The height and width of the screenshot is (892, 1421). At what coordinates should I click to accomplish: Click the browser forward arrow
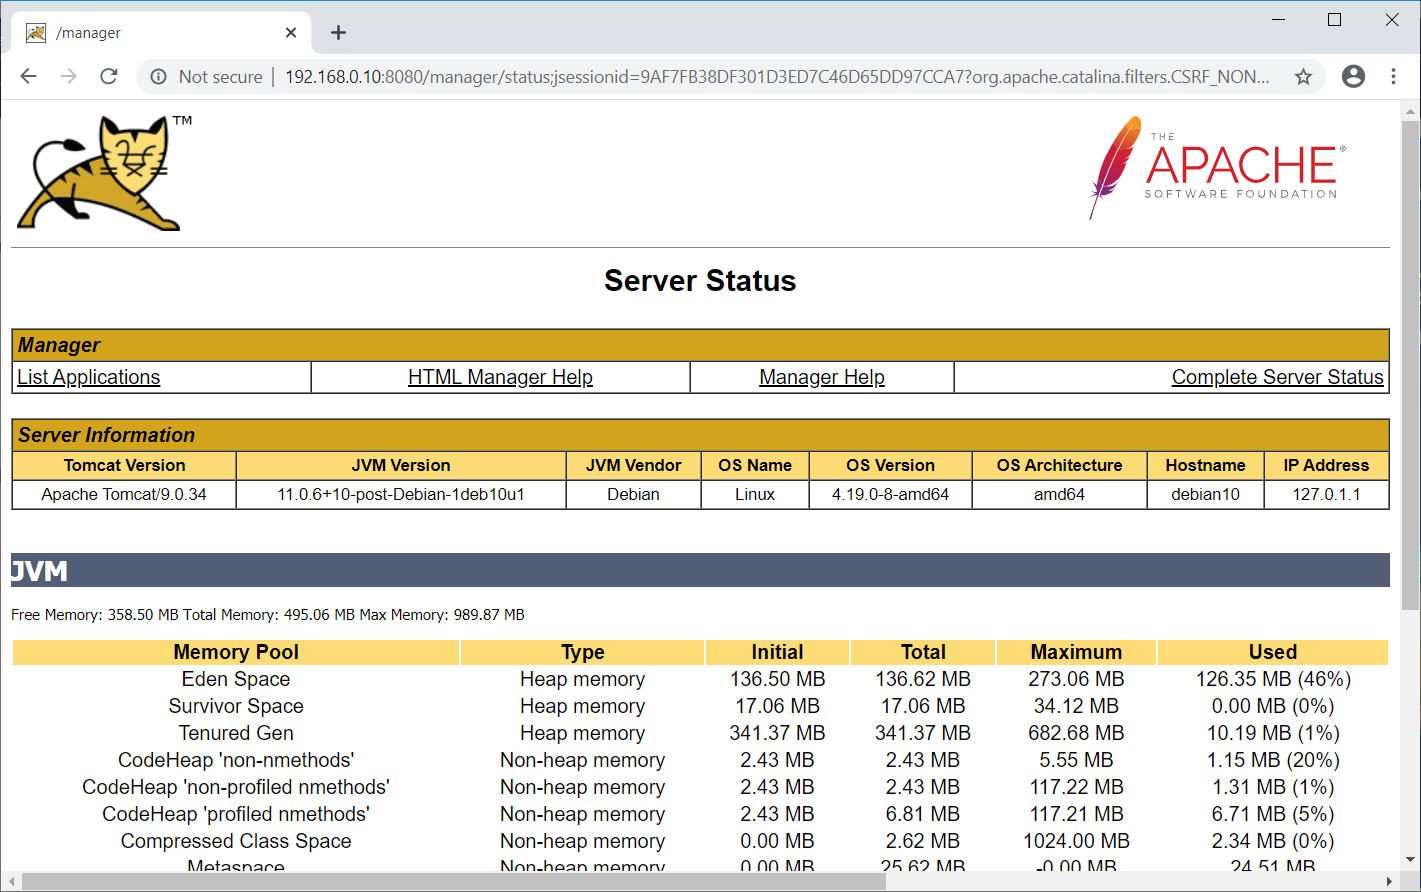[68, 76]
